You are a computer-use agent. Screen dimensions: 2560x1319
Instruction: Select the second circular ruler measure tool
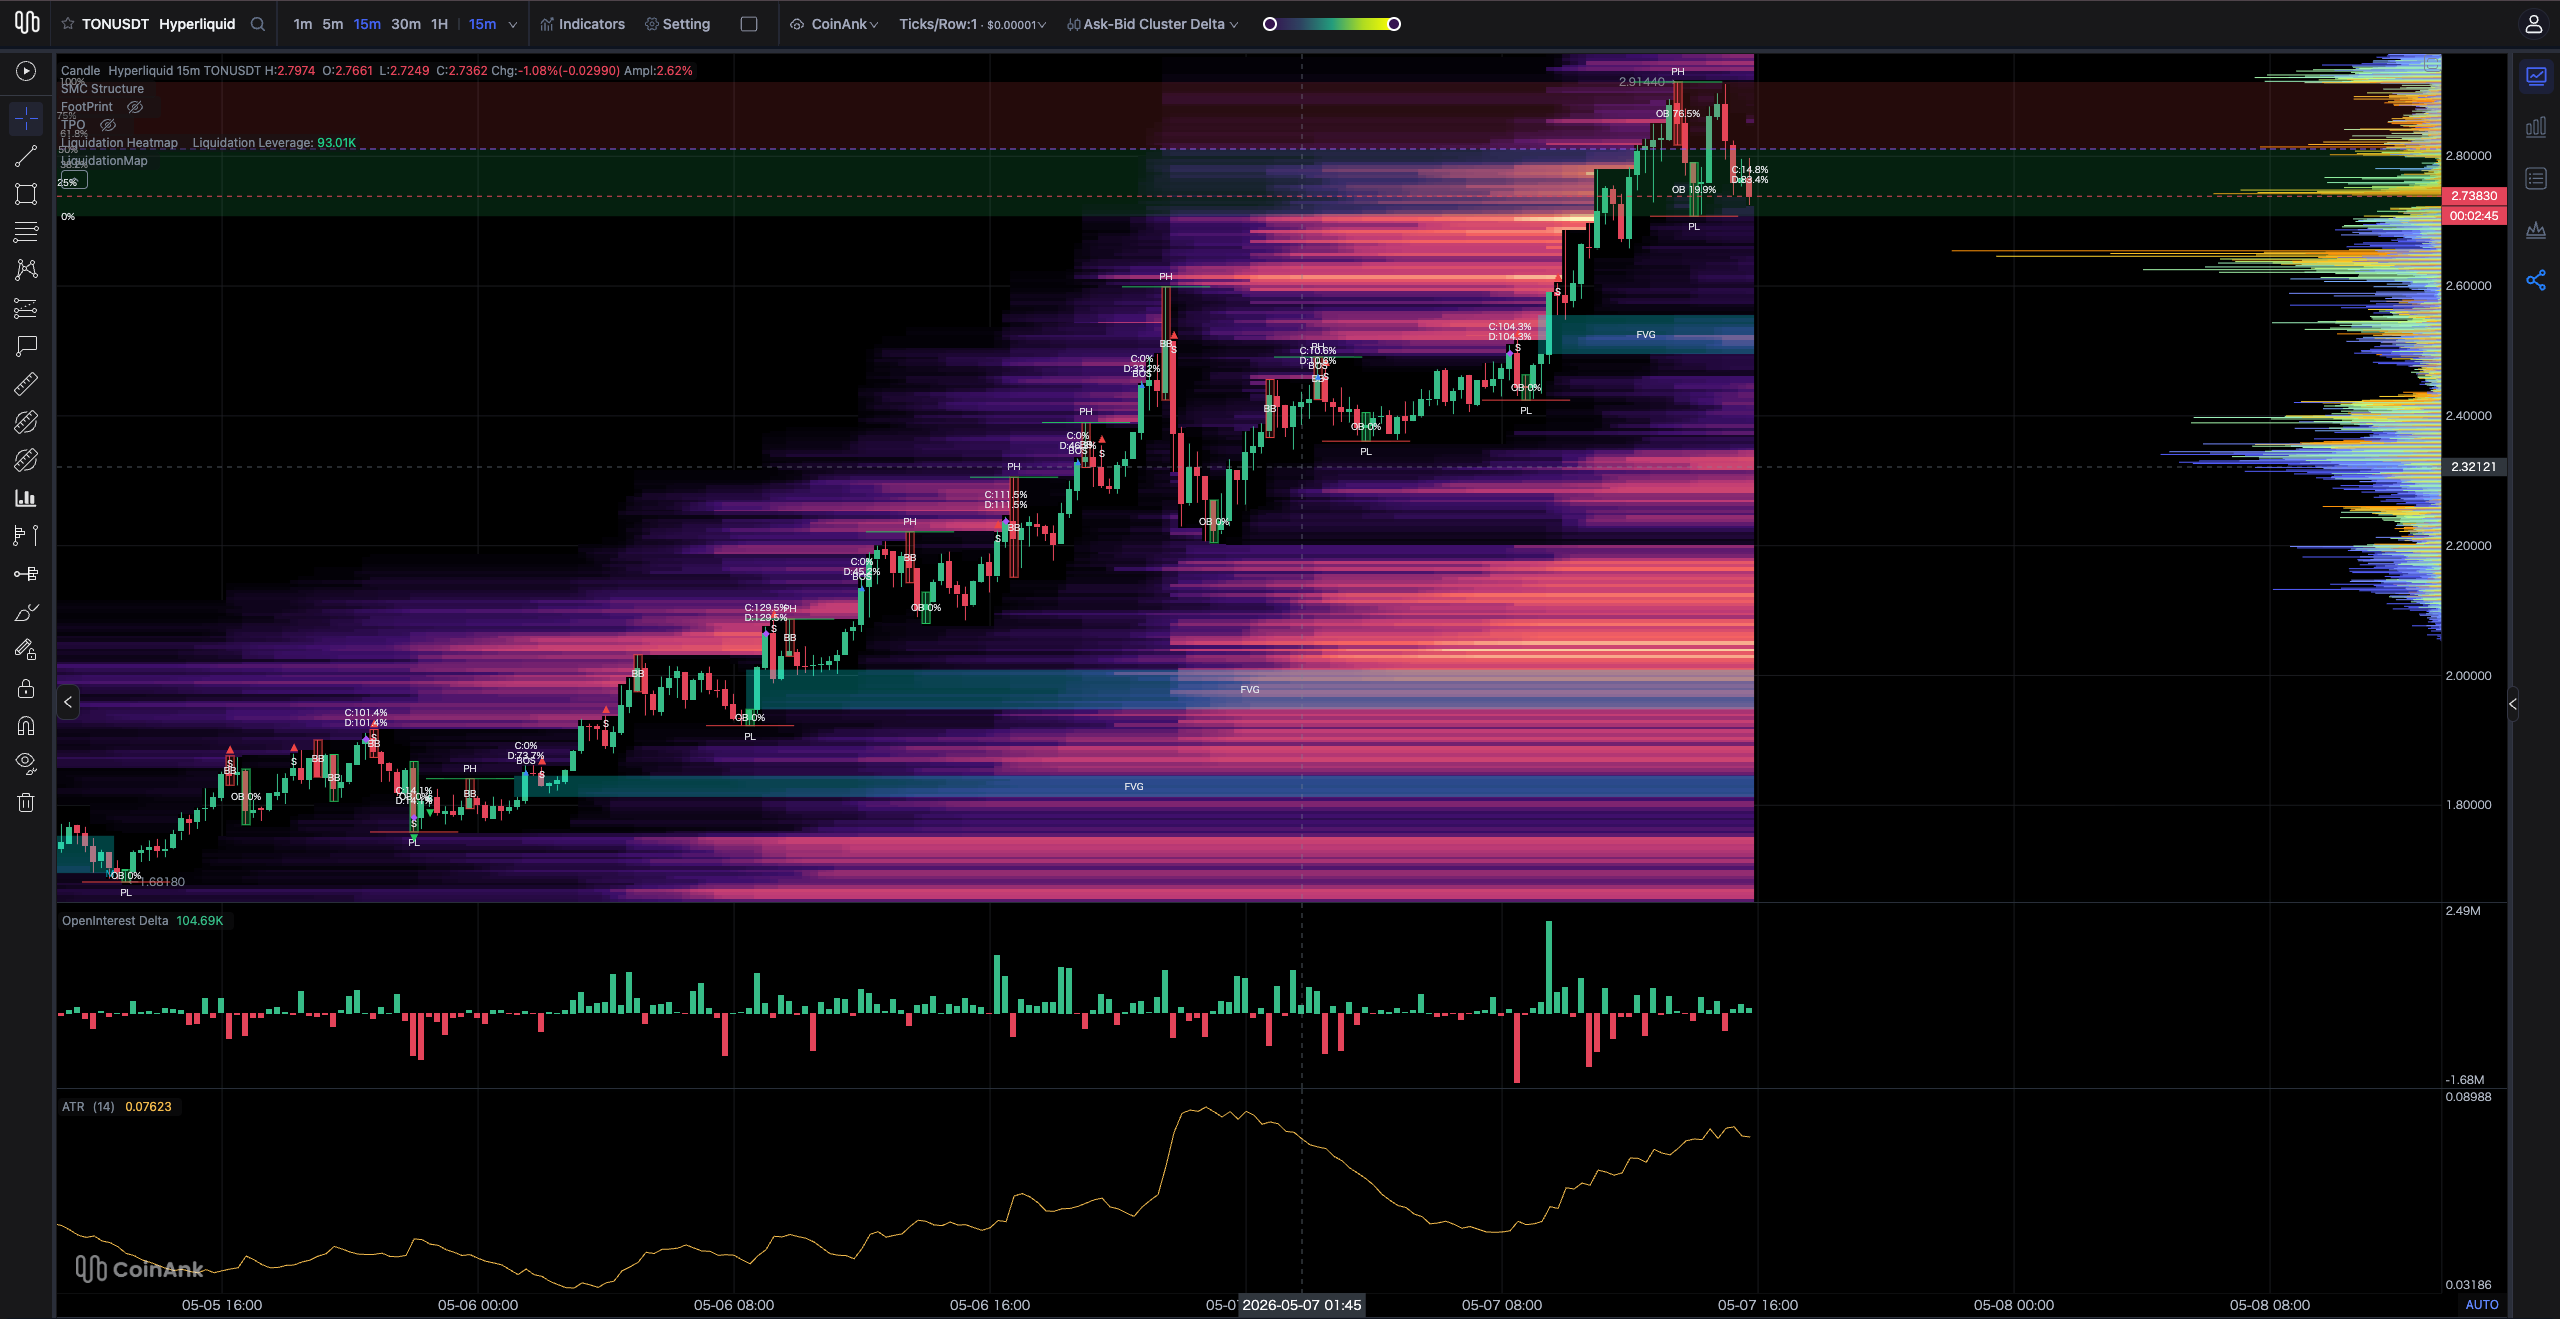(x=26, y=460)
